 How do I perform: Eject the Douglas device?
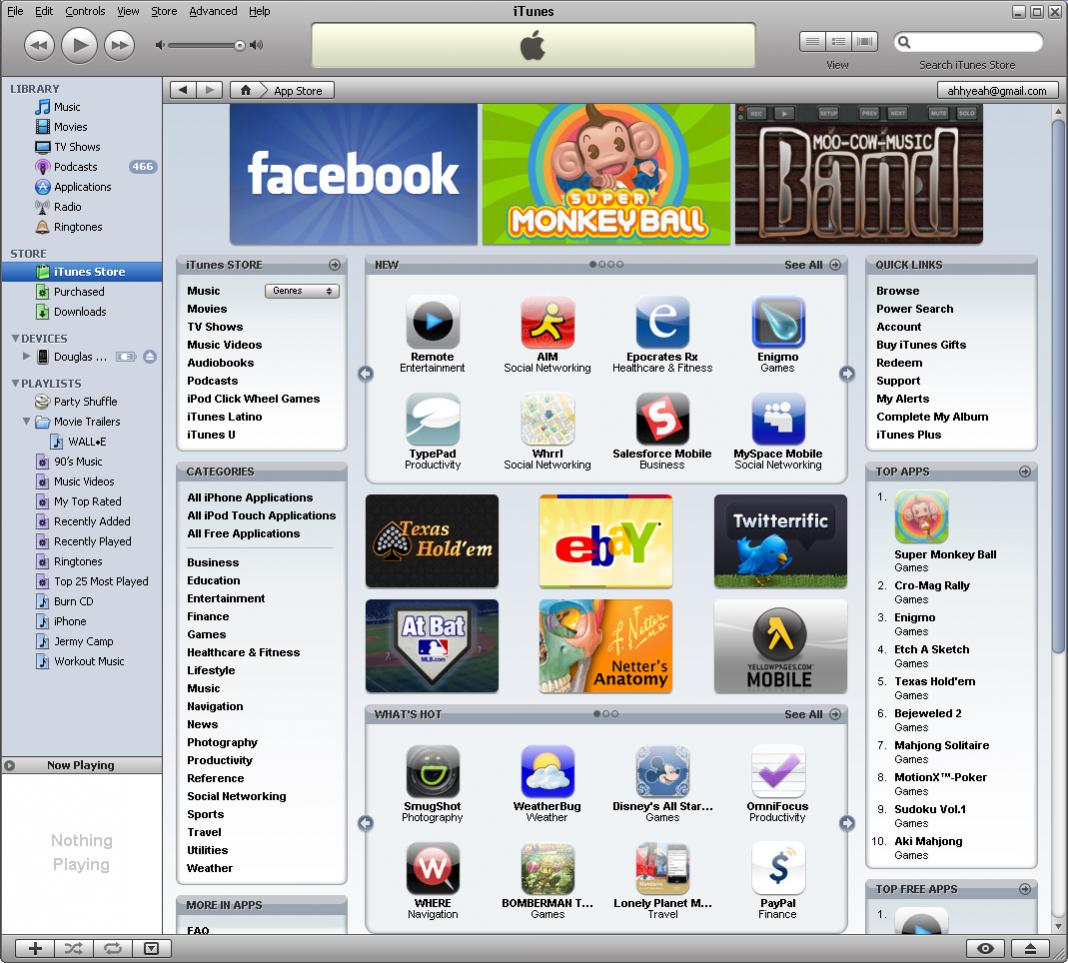point(150,356)
